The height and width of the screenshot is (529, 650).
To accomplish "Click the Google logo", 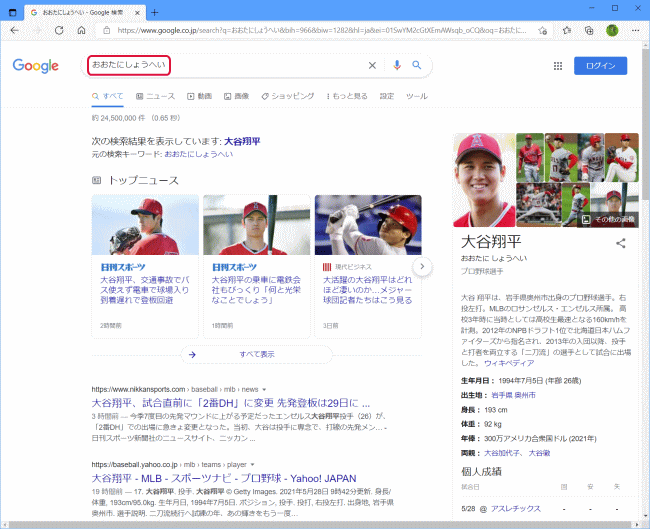I will click(x=36, y=66).
